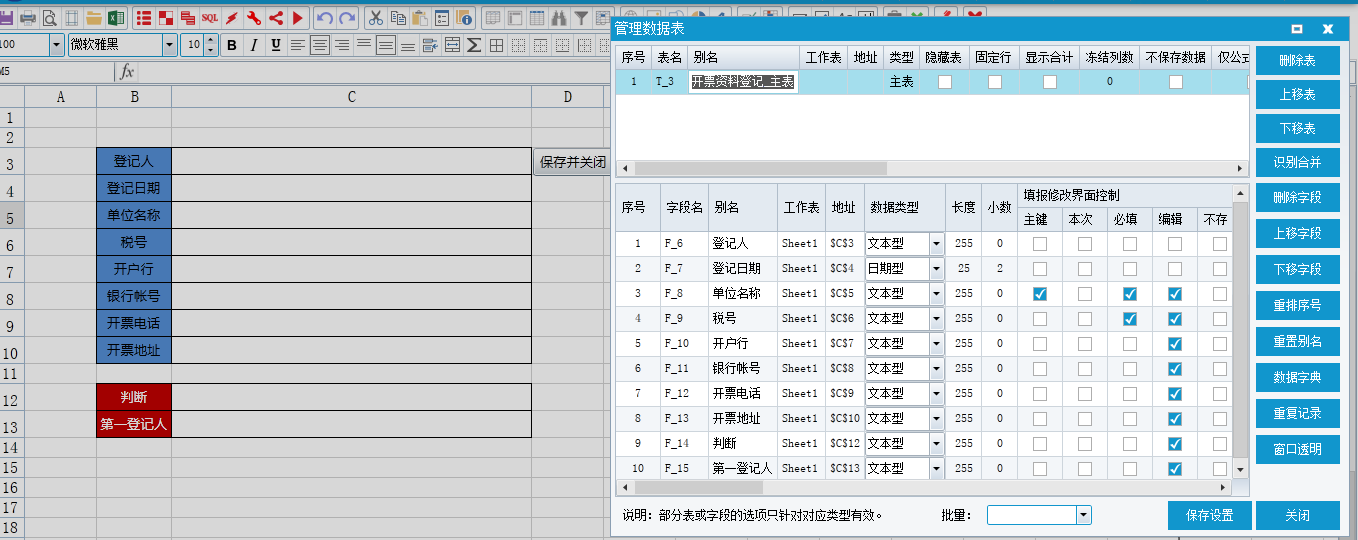This screenshot has width=1358, height=540.
Task: Open data type dropdown for 判断
Action: pyautogui.click(x=936, y=443)
